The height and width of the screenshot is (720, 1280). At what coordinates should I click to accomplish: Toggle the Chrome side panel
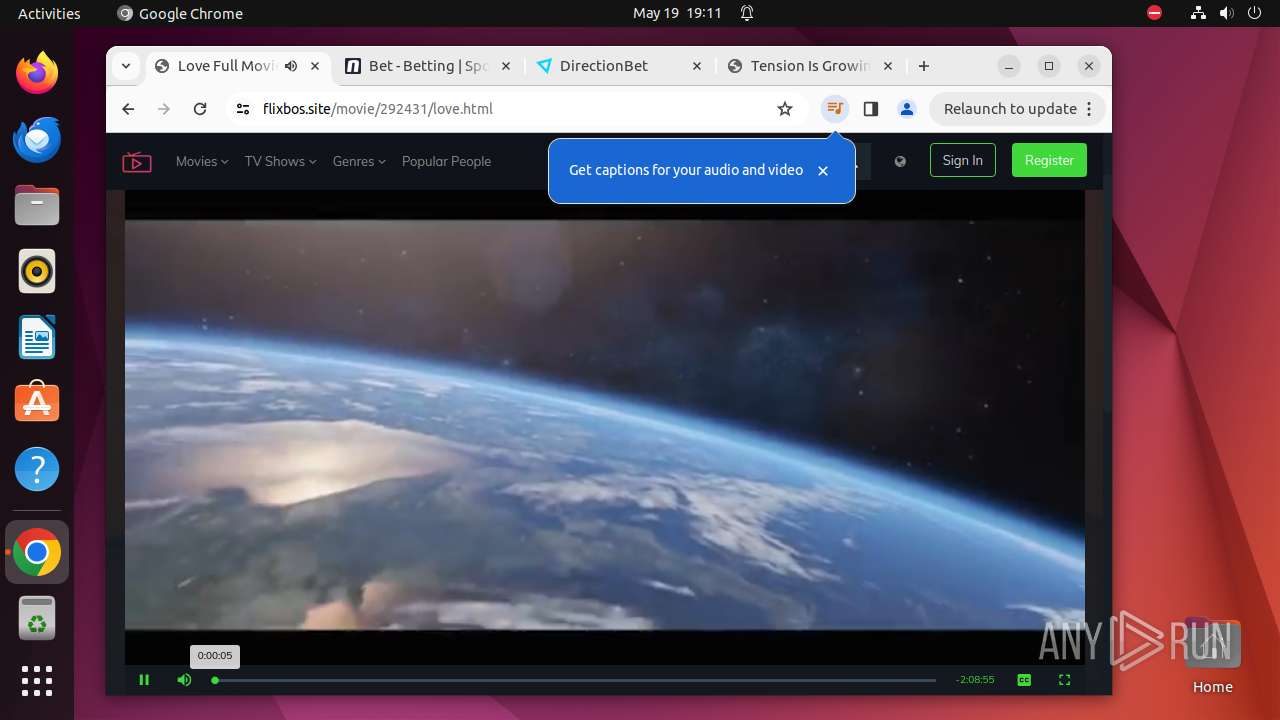tap(871, 109)
